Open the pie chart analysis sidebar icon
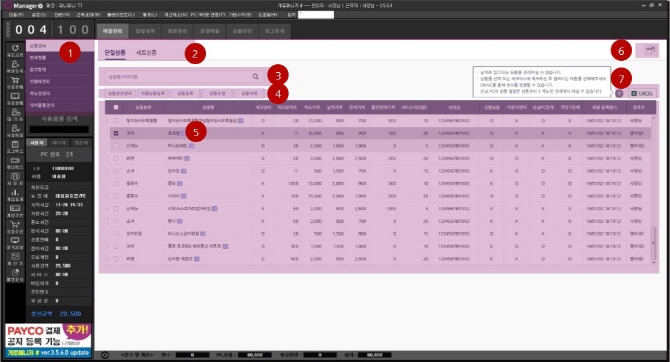This screenshot has height=362, width=670. pos(15,272)
